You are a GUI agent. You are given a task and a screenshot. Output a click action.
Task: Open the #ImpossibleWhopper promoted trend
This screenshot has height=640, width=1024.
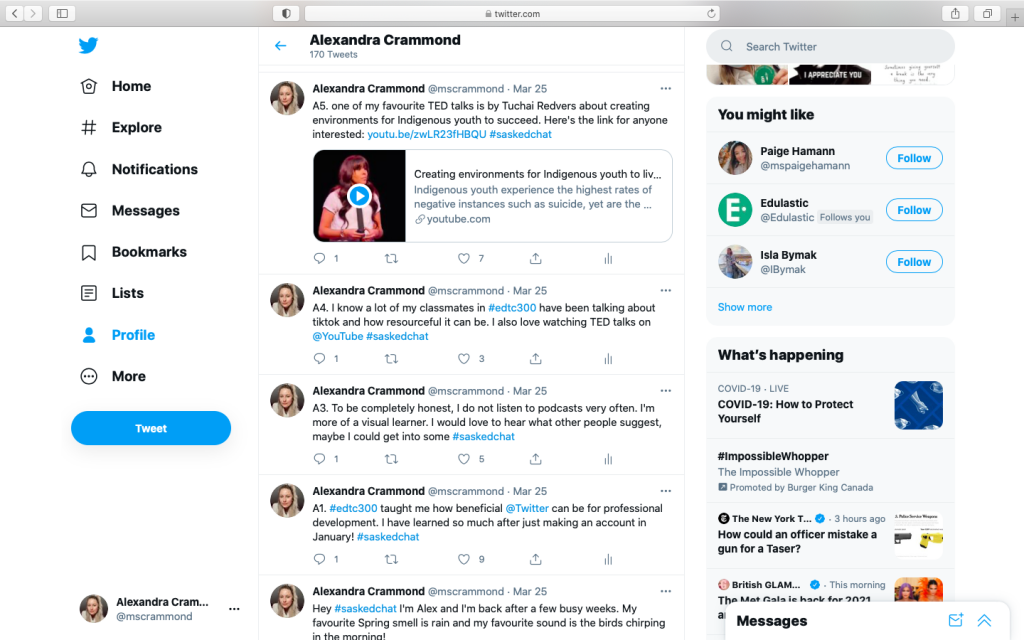pyautogui.click(x=830, y=471)
